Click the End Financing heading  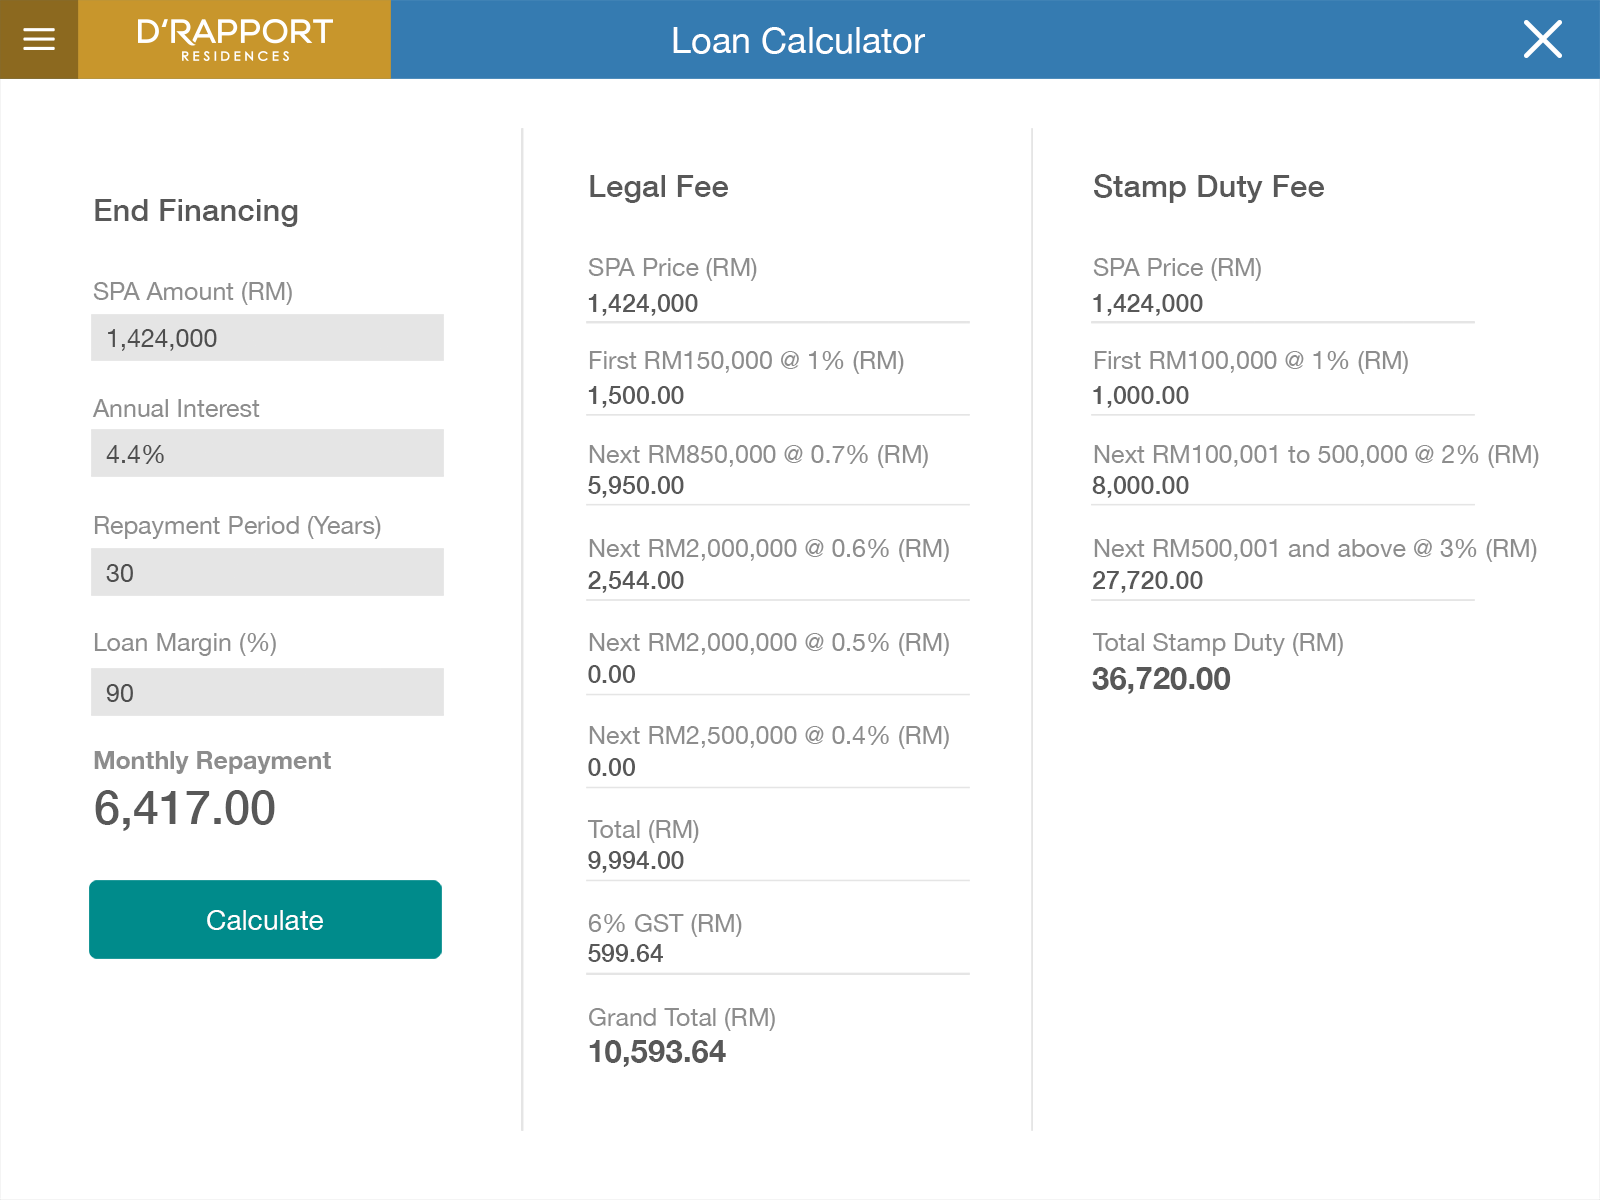[x=196, y=211]
